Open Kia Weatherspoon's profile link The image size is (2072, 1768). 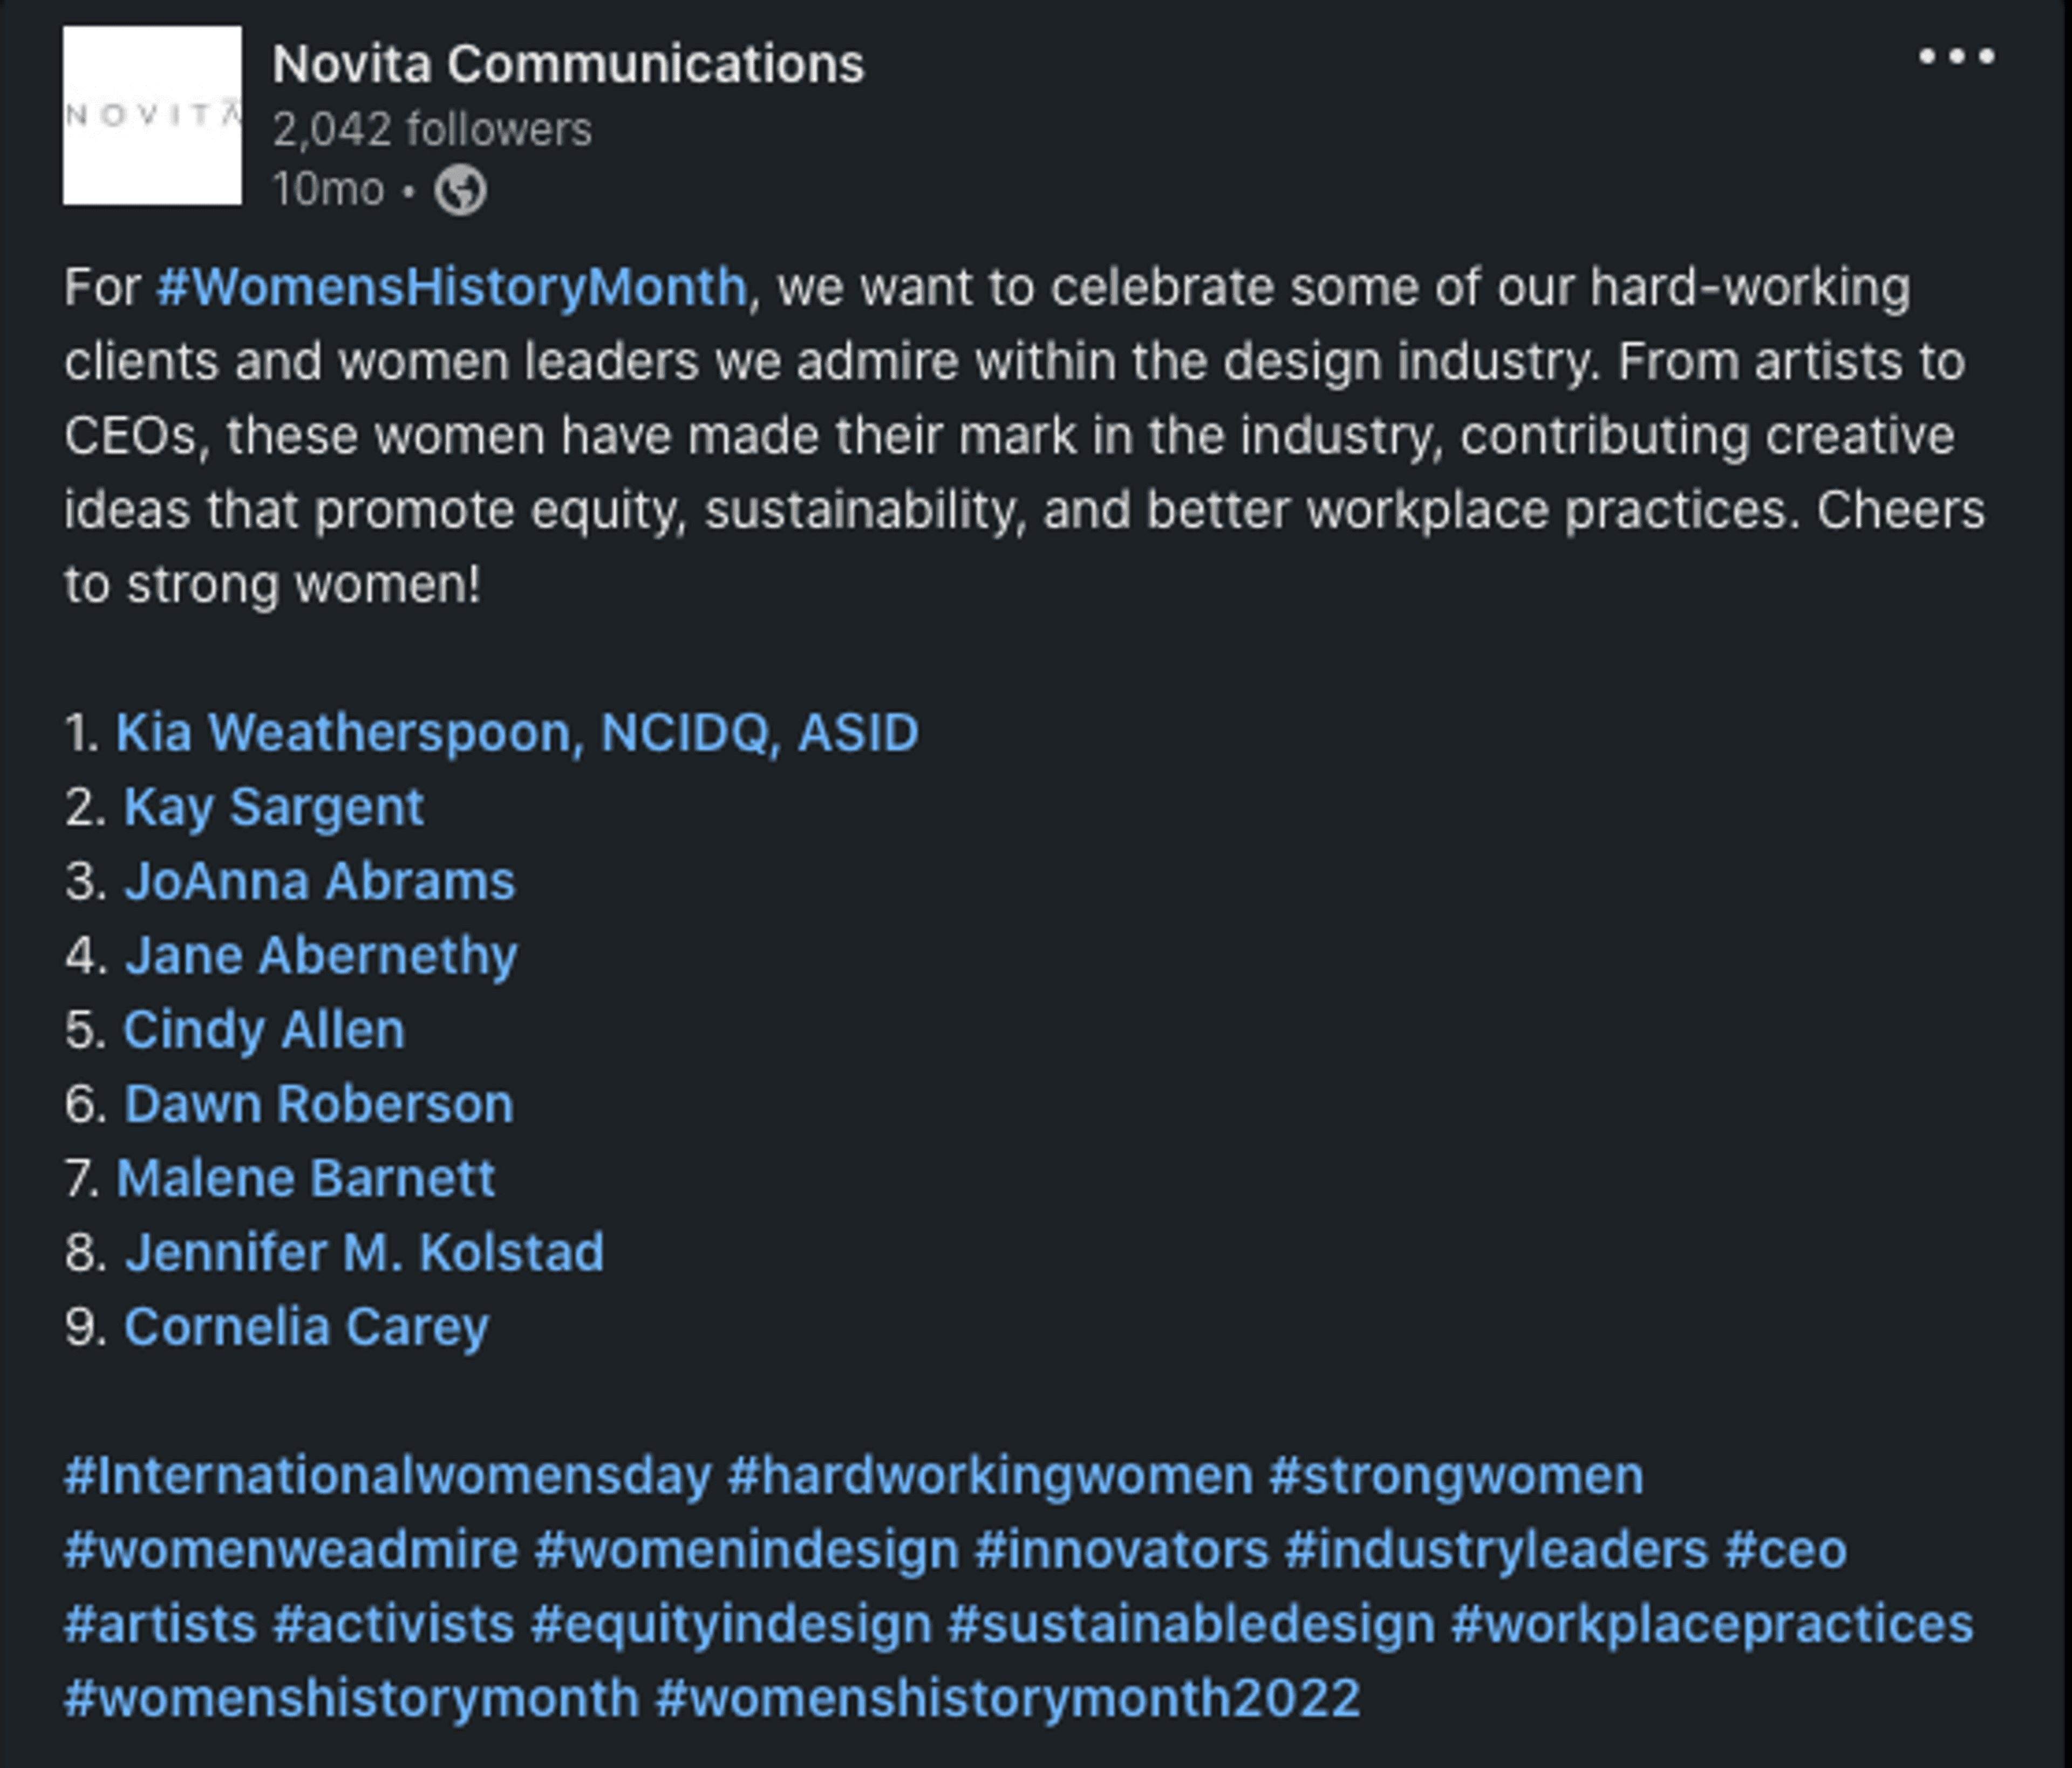516,733
